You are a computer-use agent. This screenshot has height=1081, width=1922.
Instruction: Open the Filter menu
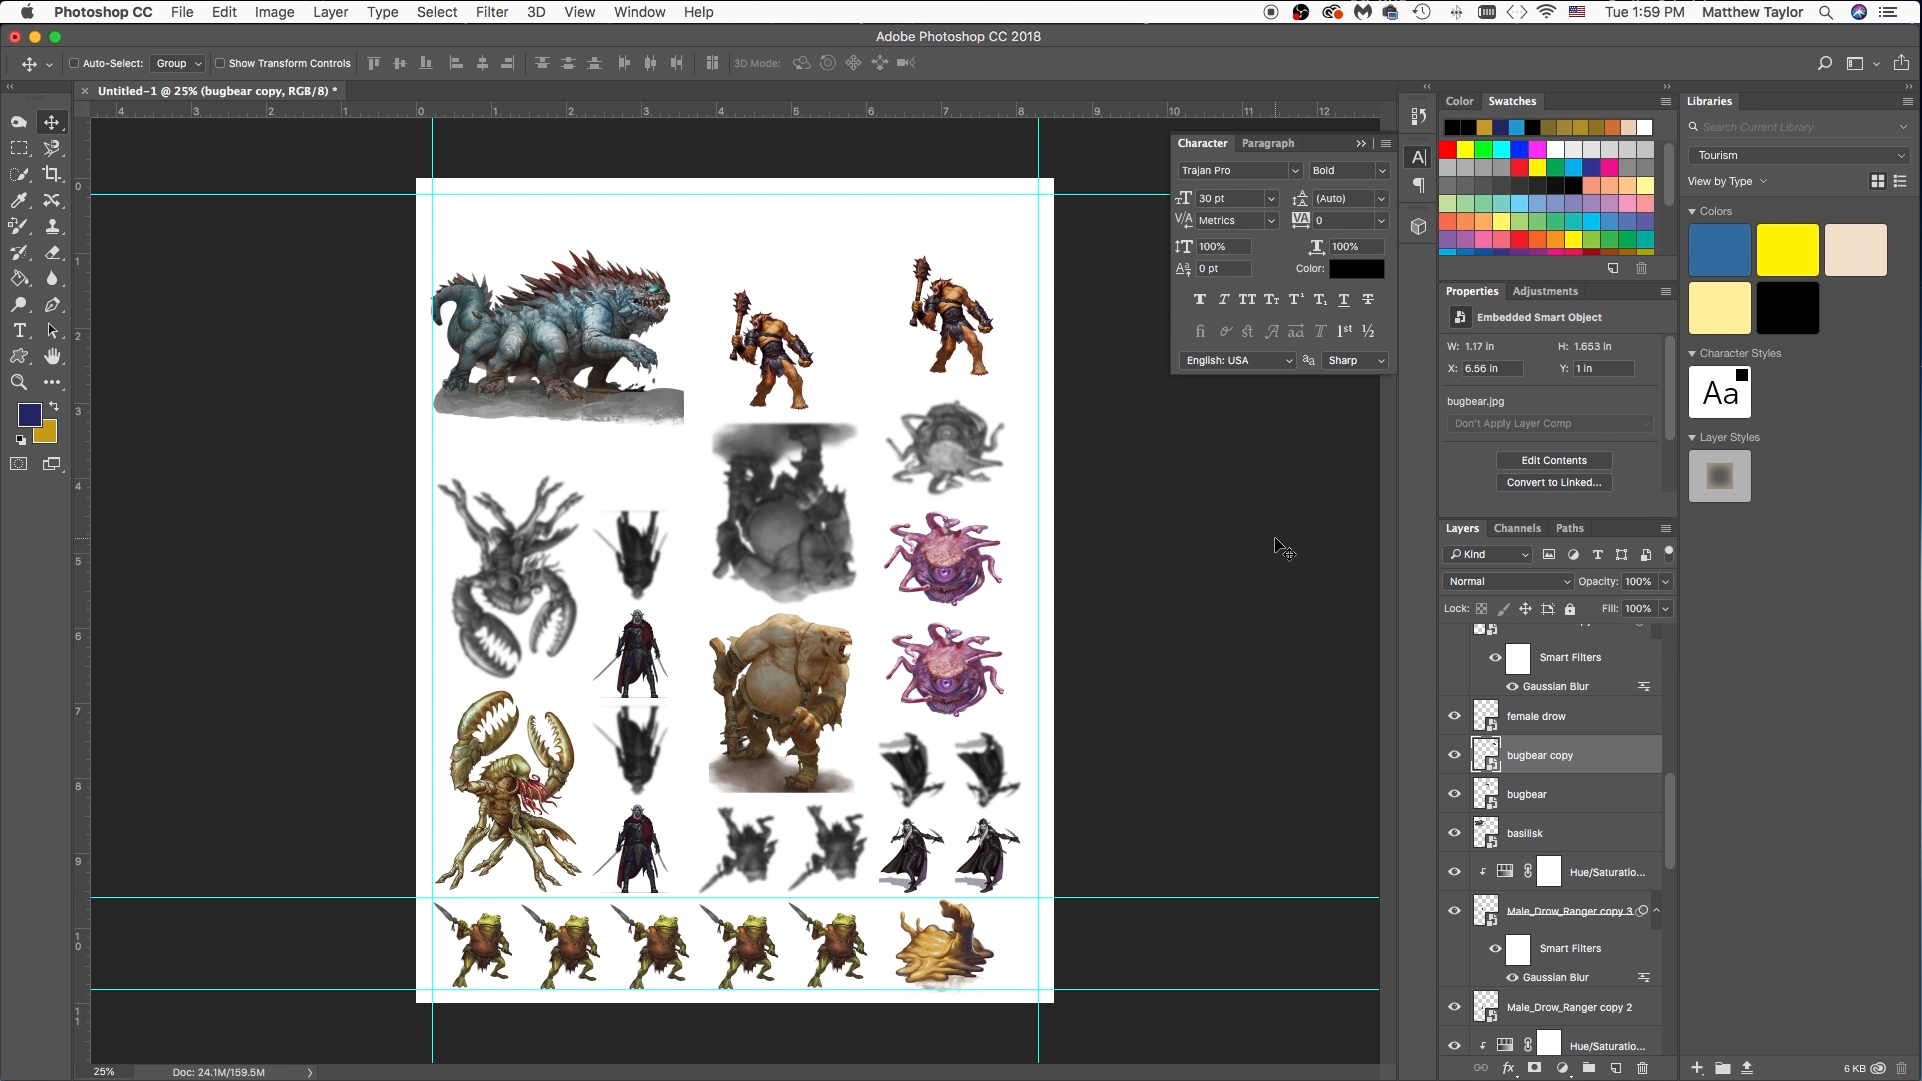(491, 12)
